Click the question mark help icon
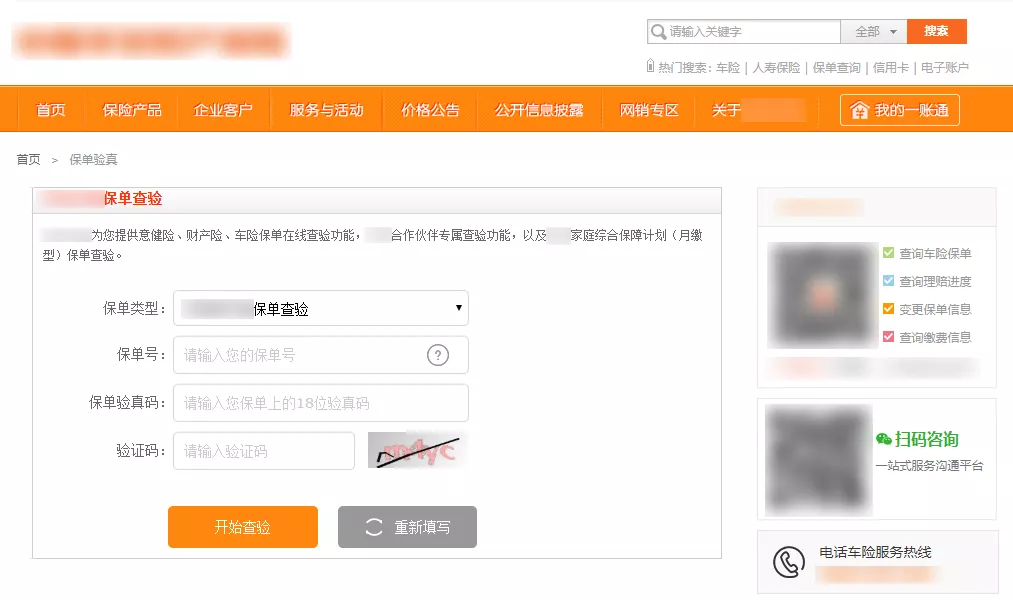 pyautogui.click(x=438, y=355)
